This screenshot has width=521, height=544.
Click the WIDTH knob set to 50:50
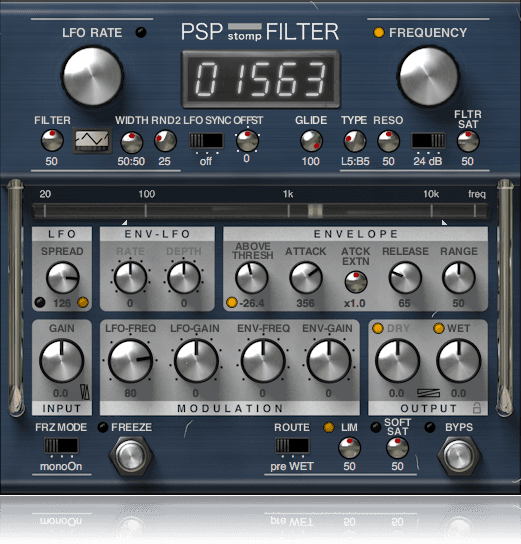click(x=131, y=142)
